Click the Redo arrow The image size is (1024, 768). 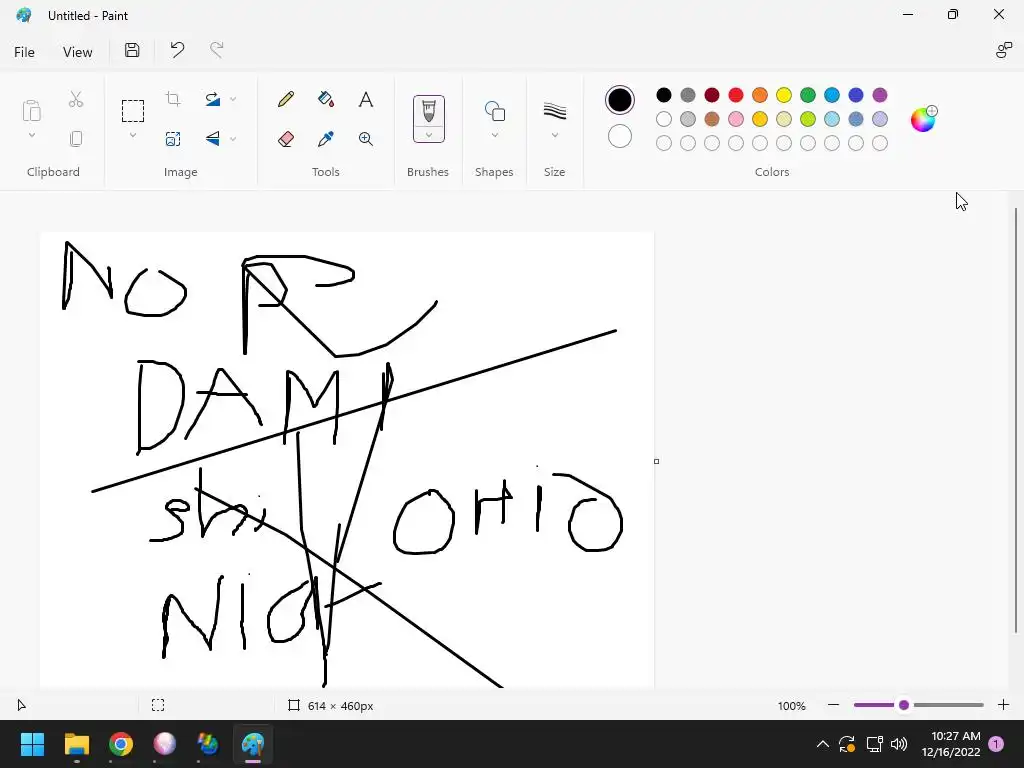pos(217,50)
